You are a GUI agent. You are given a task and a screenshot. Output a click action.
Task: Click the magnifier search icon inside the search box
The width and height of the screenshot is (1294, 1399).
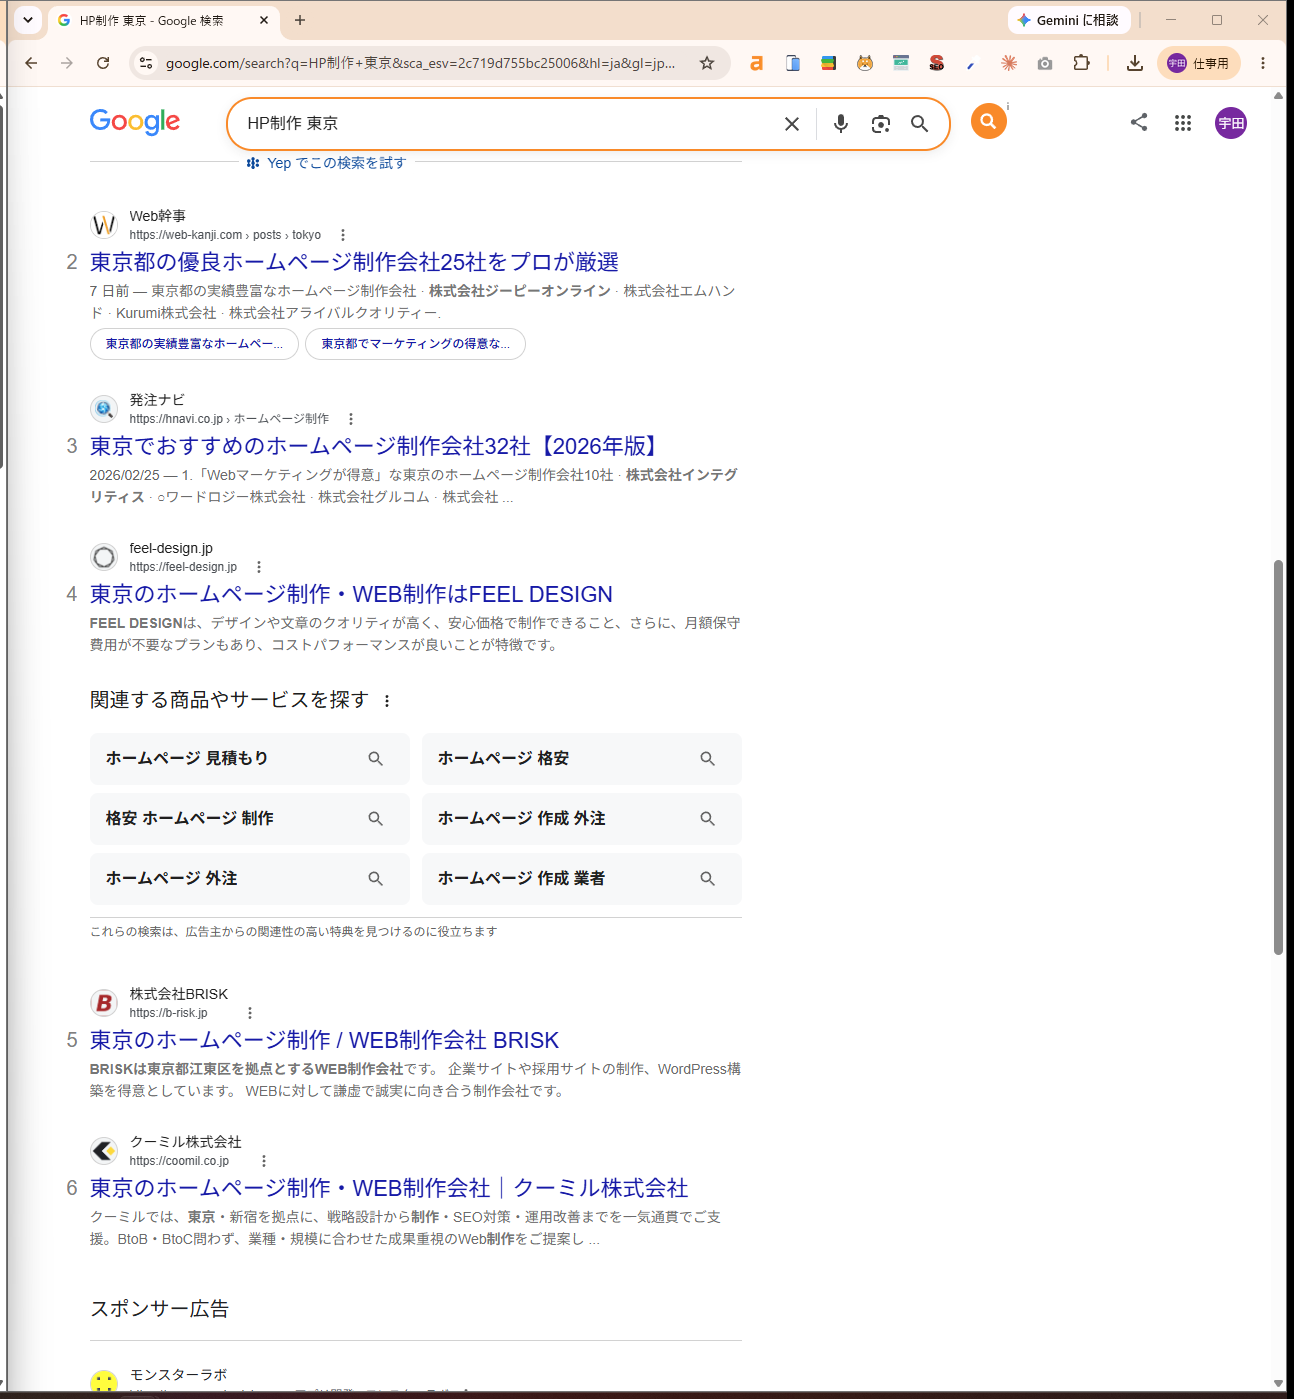[x=919, y=124]
